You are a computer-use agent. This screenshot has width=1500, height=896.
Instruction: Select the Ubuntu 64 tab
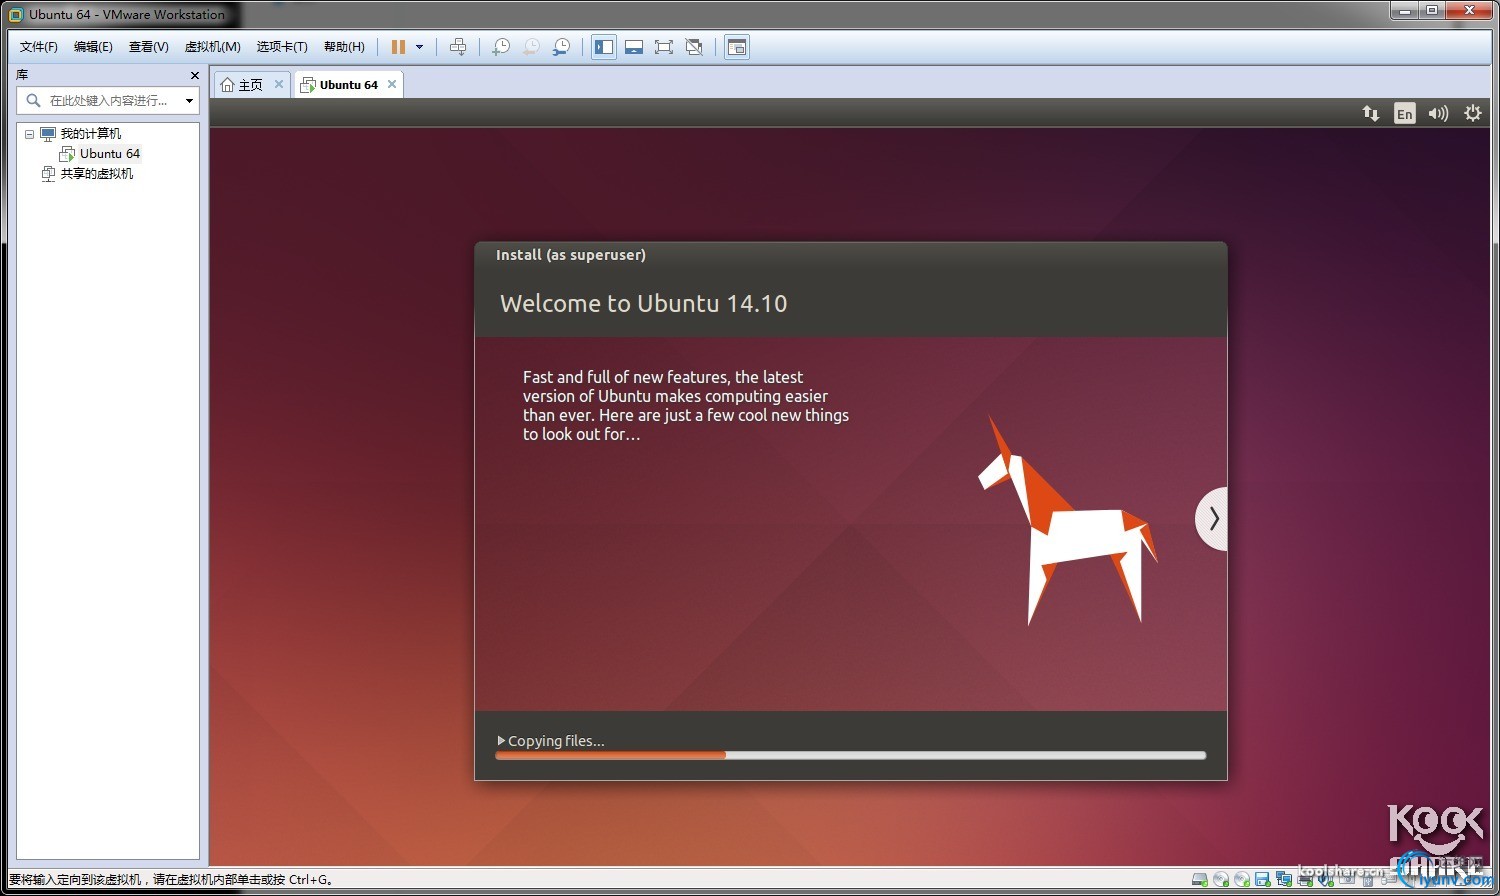click(349, 85)
